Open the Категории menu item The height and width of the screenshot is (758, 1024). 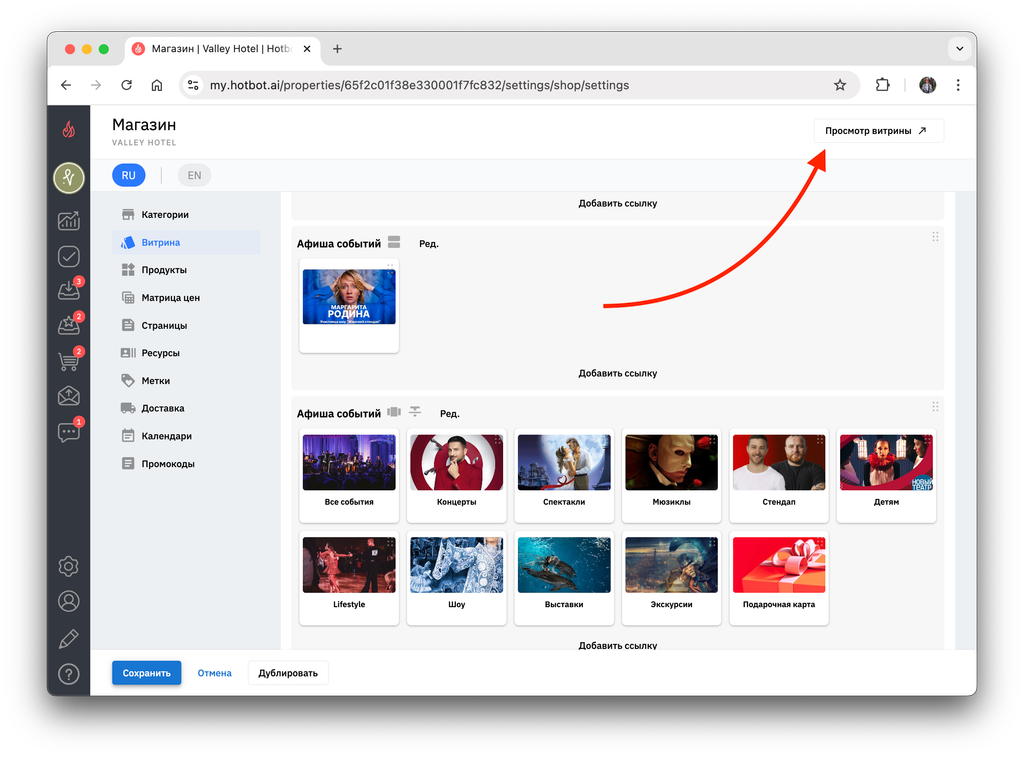click(x=186, y=214)
